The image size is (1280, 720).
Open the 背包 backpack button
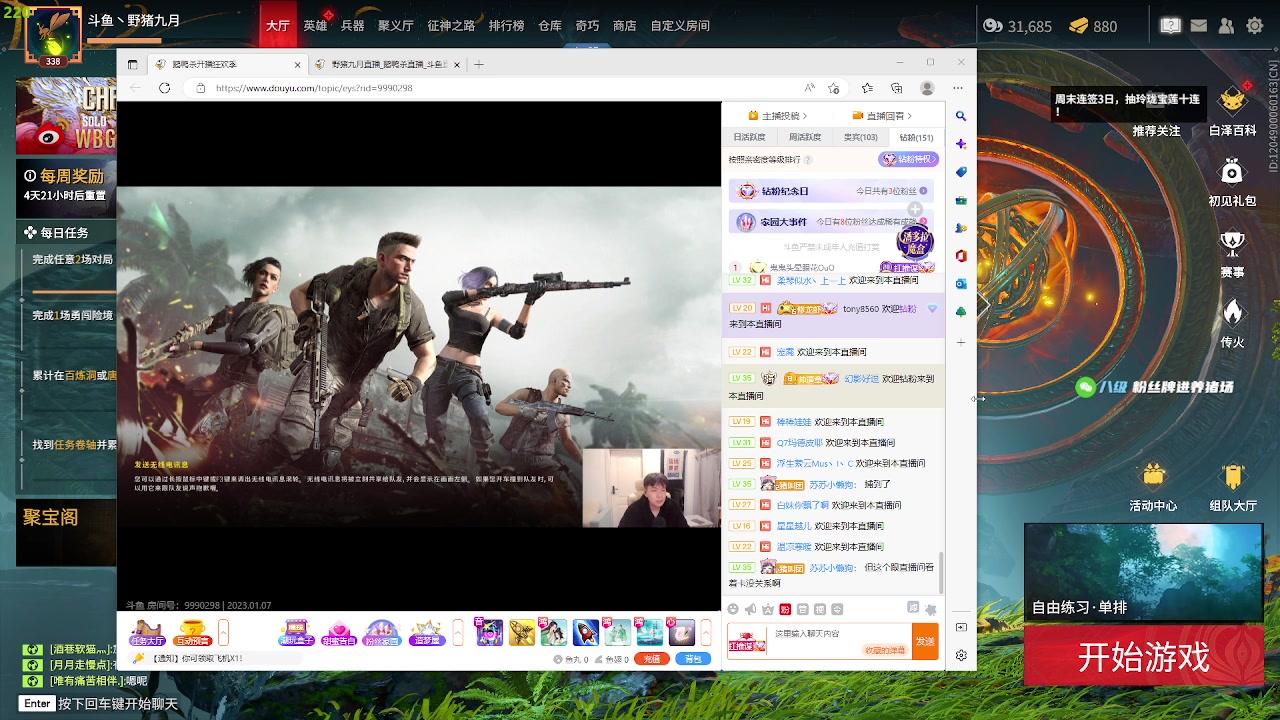click(x=694, y=659)
